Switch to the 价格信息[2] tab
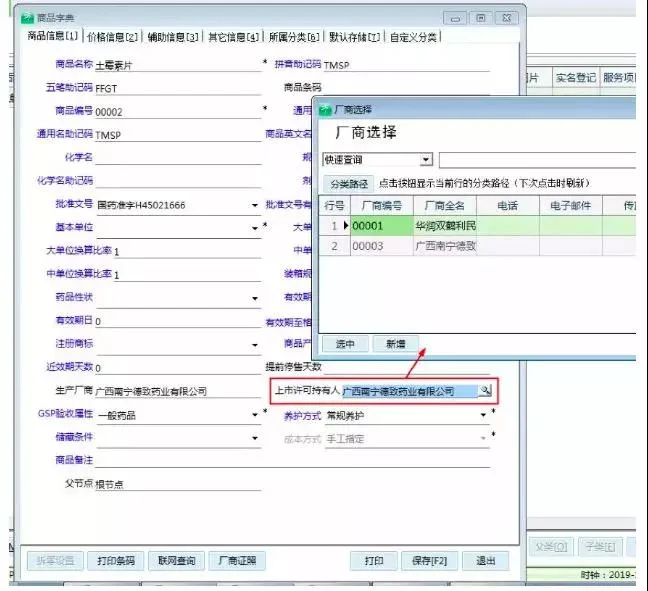Viewport: 648px width, 591px height. click(x=112, y=37)
